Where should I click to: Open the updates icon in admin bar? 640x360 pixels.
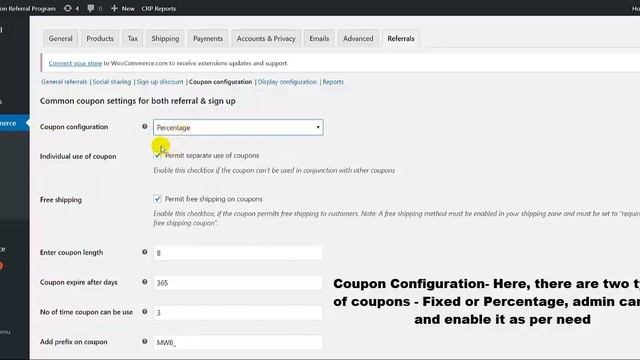[71, 8]
